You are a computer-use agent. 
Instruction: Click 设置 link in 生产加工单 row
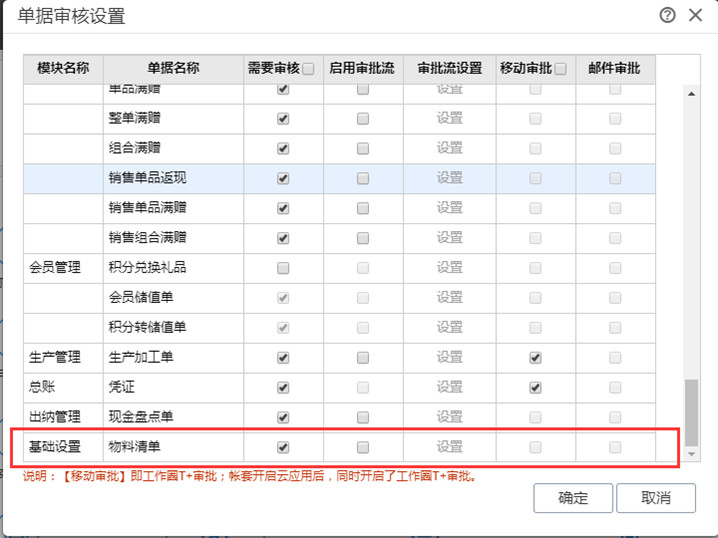(449, 358)
